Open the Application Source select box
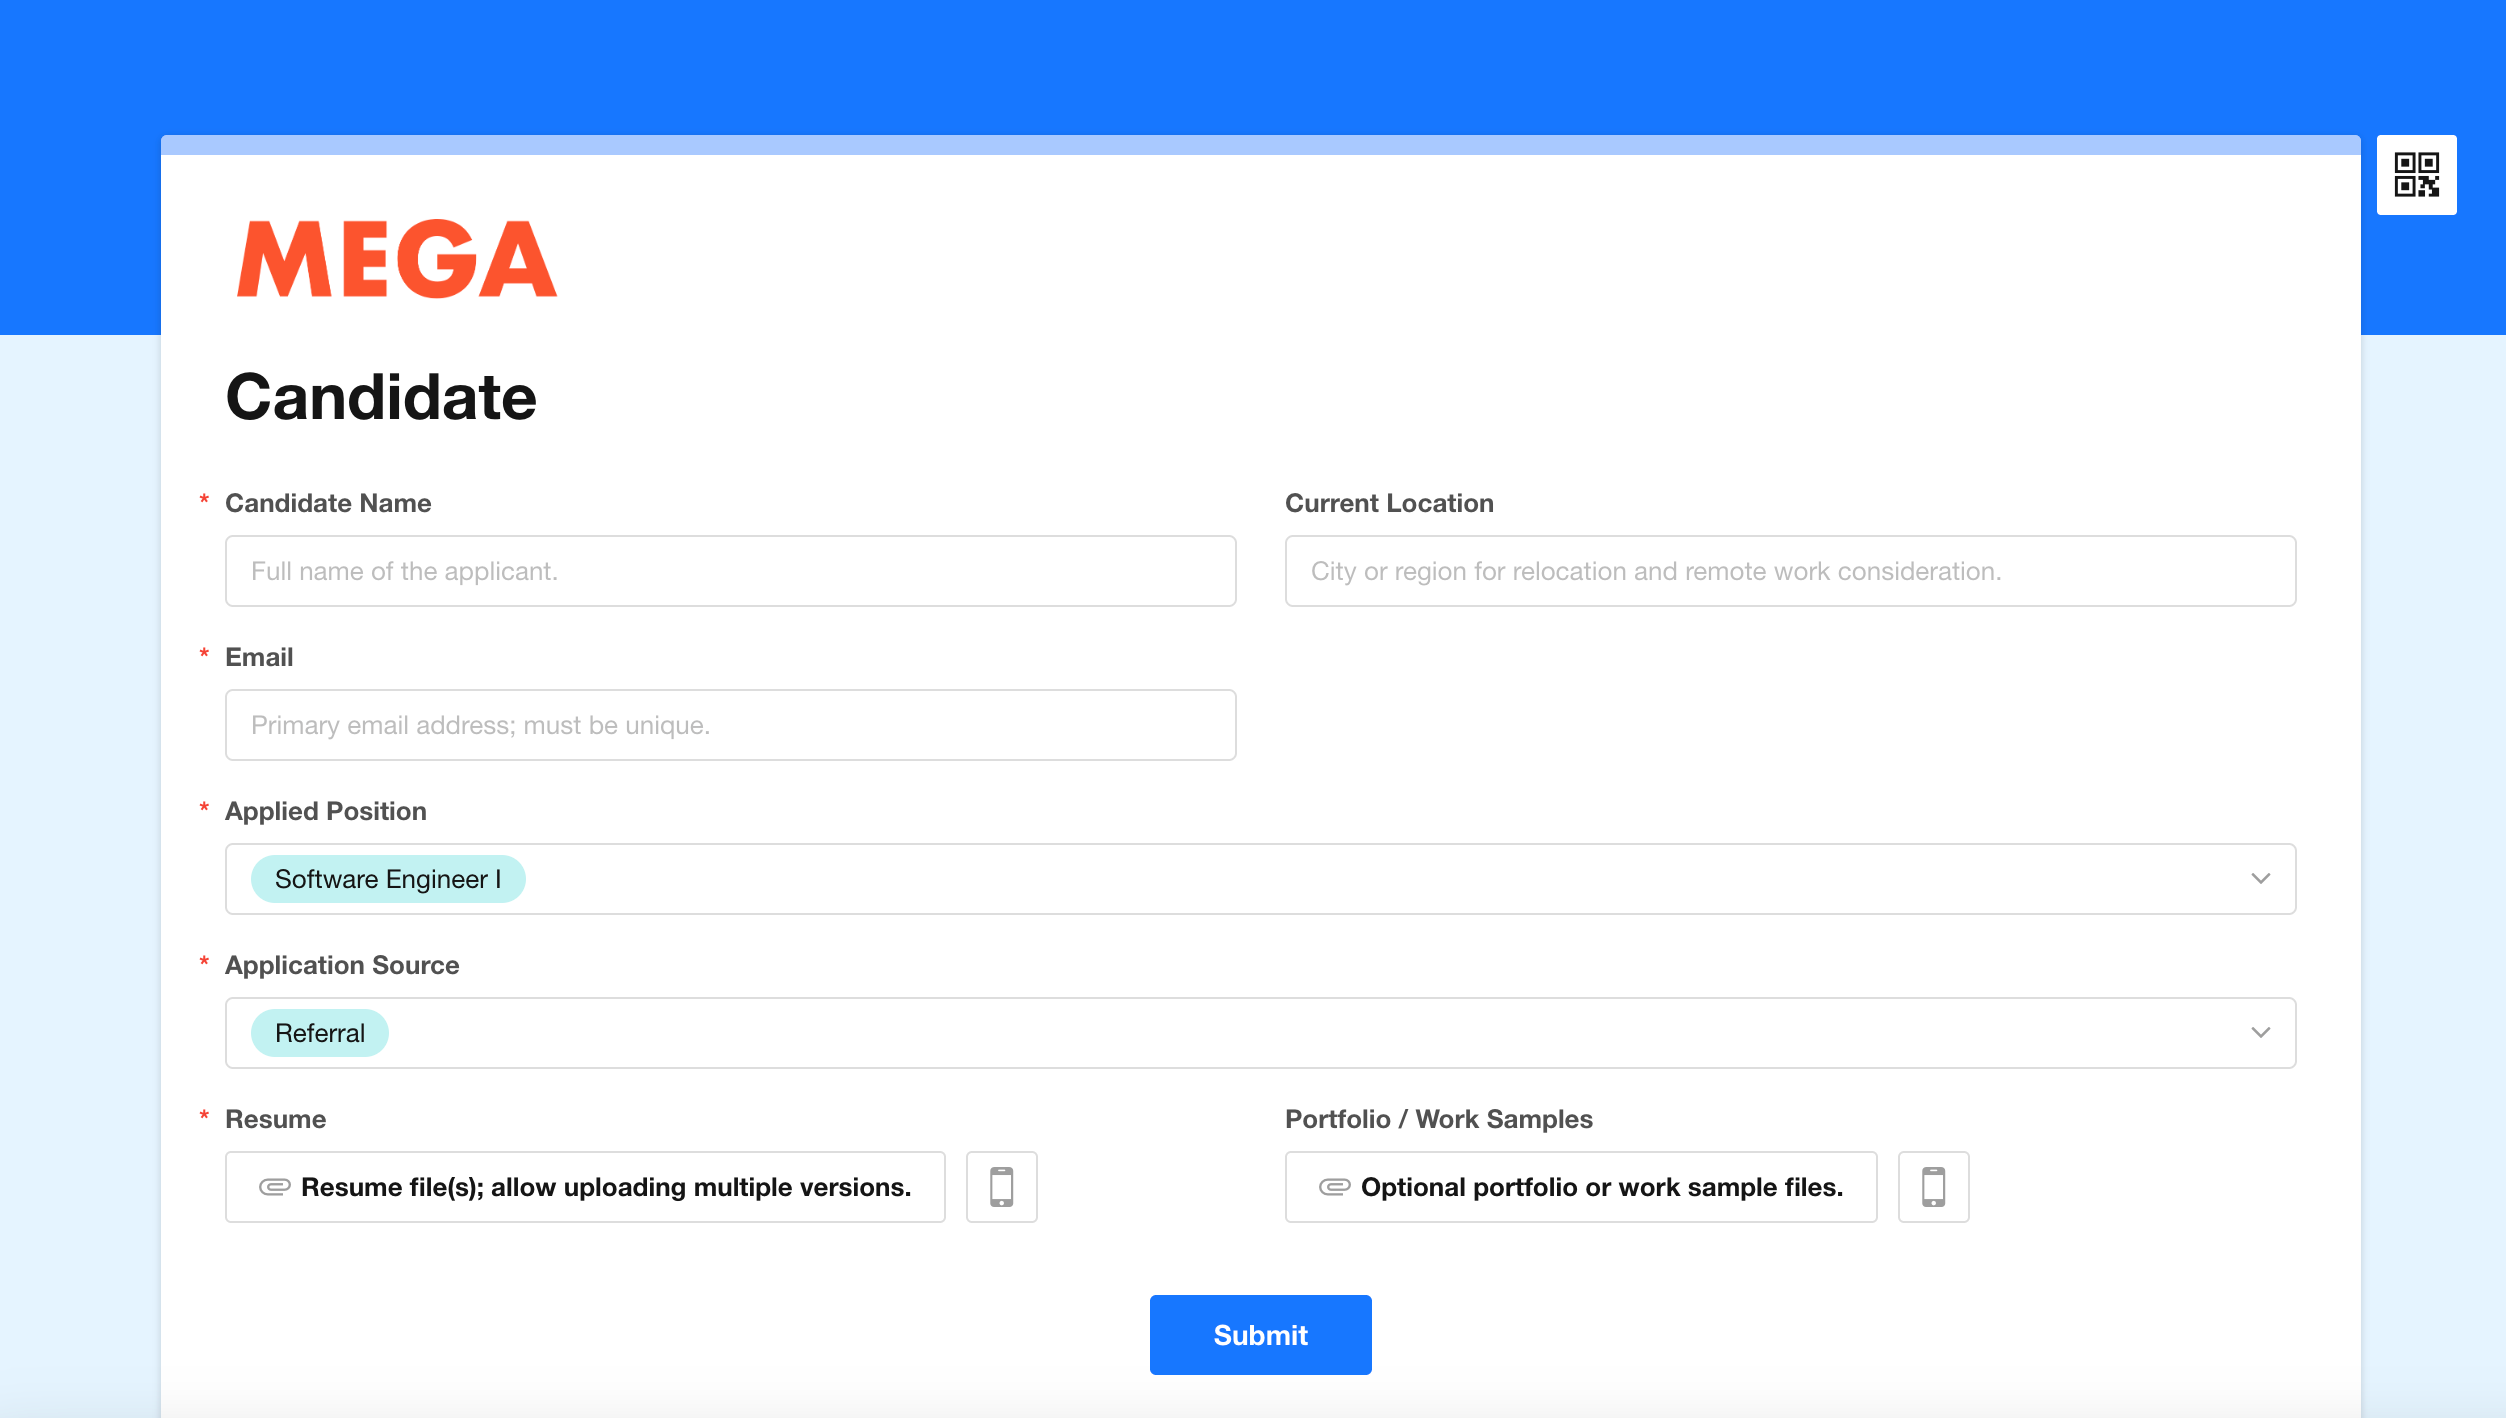 point(1260,1033)
